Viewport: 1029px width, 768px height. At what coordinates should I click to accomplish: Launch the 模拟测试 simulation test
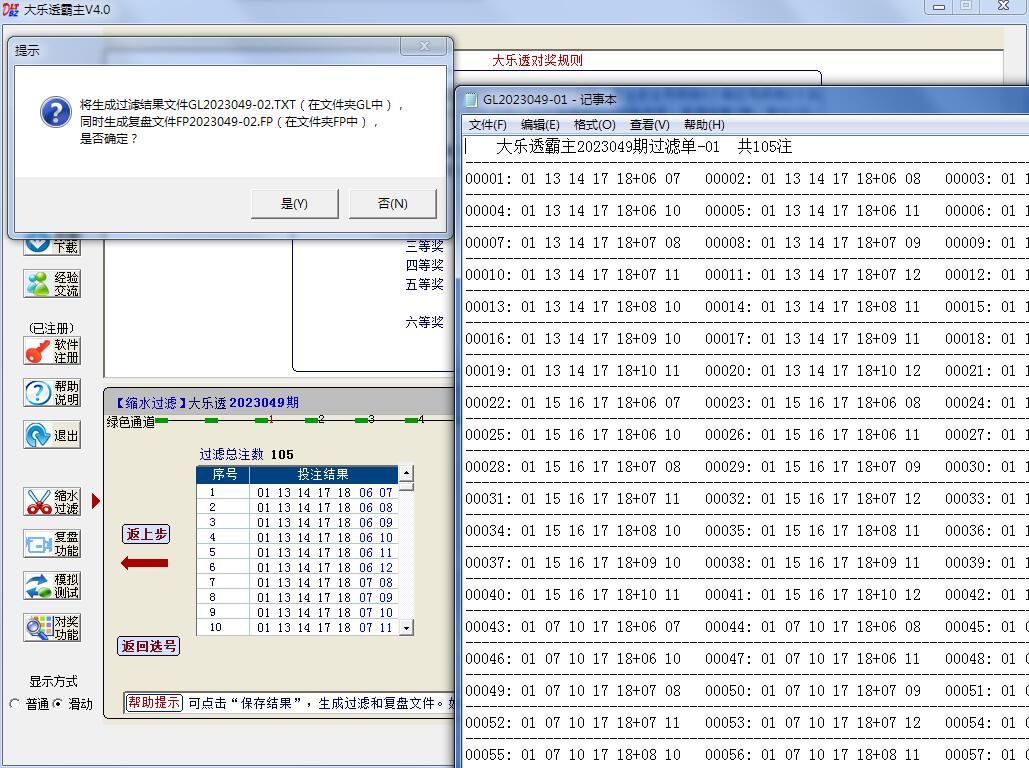tap(52, 586)
